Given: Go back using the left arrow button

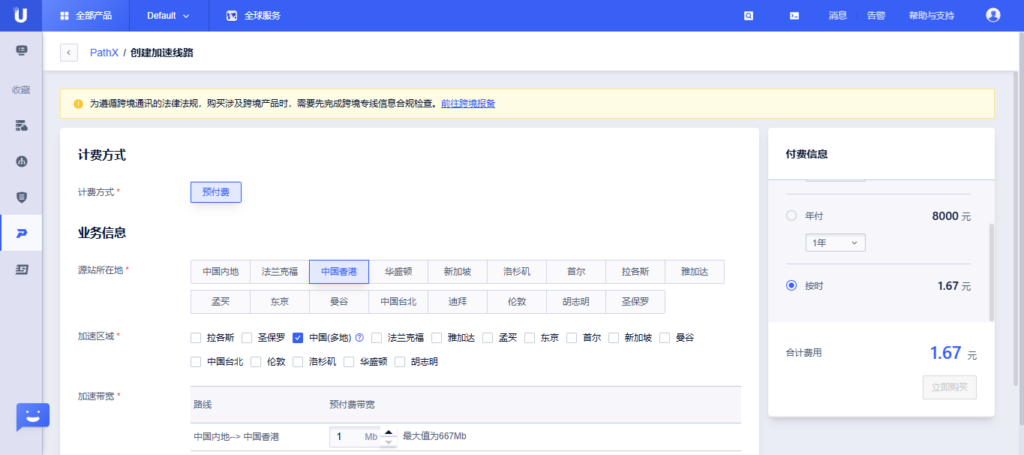Looking at the screenshot, I should pyautogui.click(x=69, y=52).
